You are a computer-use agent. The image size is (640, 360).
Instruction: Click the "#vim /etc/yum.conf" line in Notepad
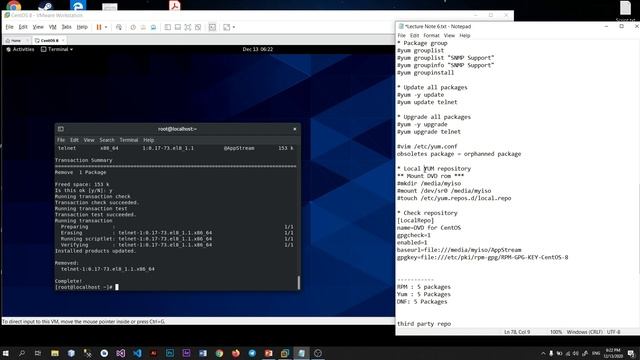point(427,147)
